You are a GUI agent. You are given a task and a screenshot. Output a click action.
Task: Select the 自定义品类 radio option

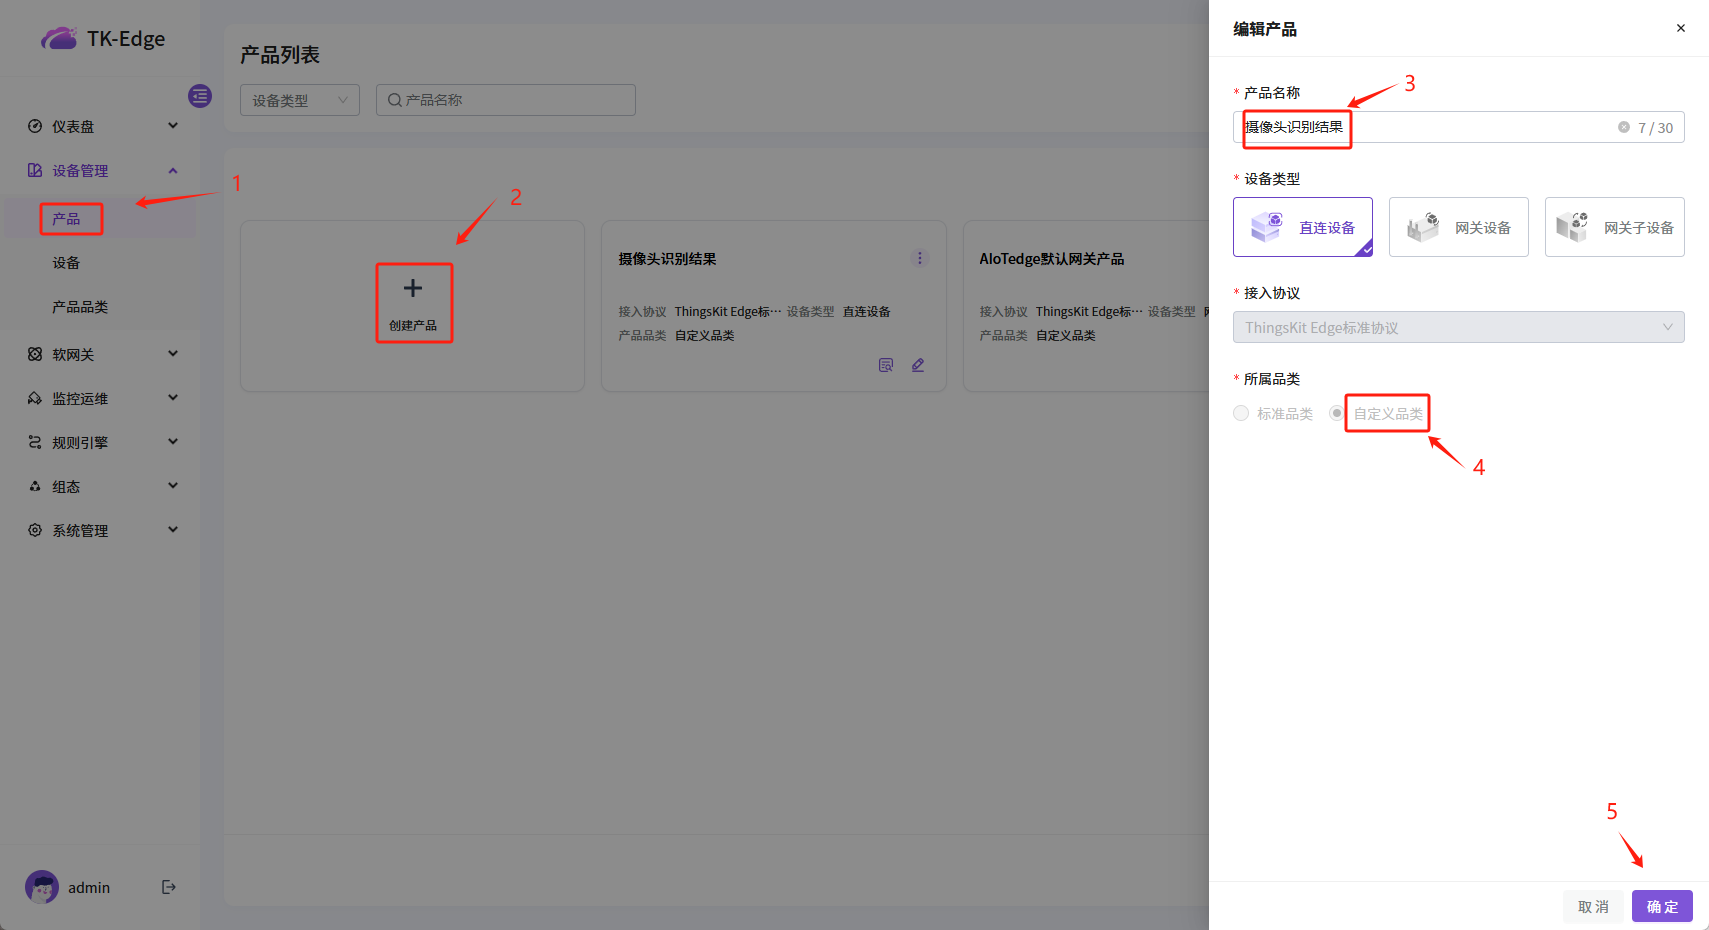click(1337, 413)
